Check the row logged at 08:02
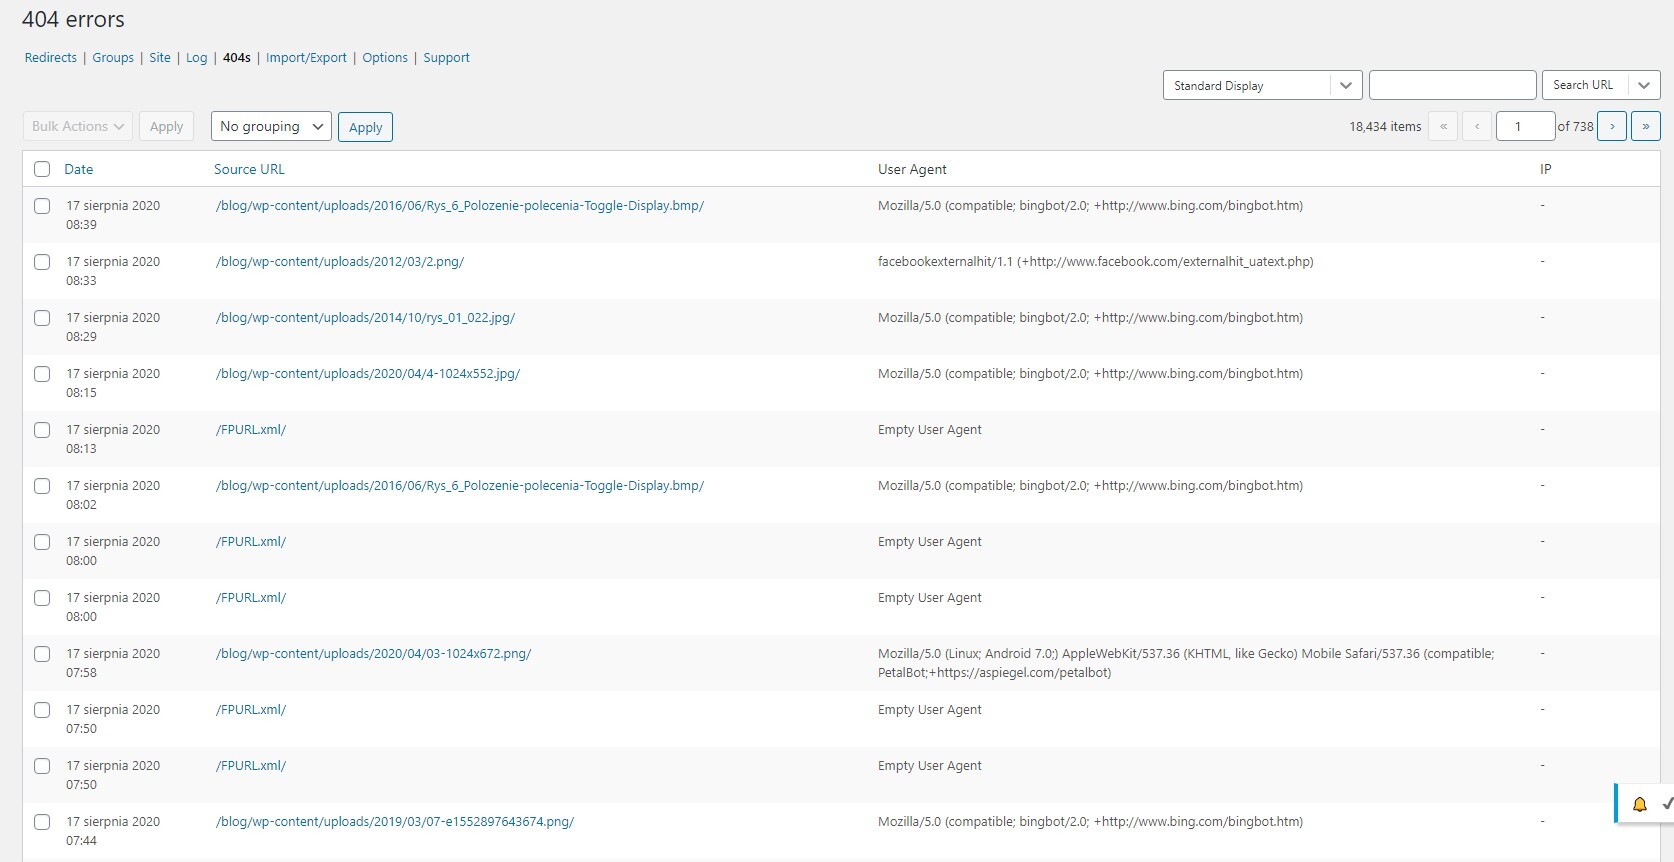Screen dimensions: 1674x862 click(42, 486)
